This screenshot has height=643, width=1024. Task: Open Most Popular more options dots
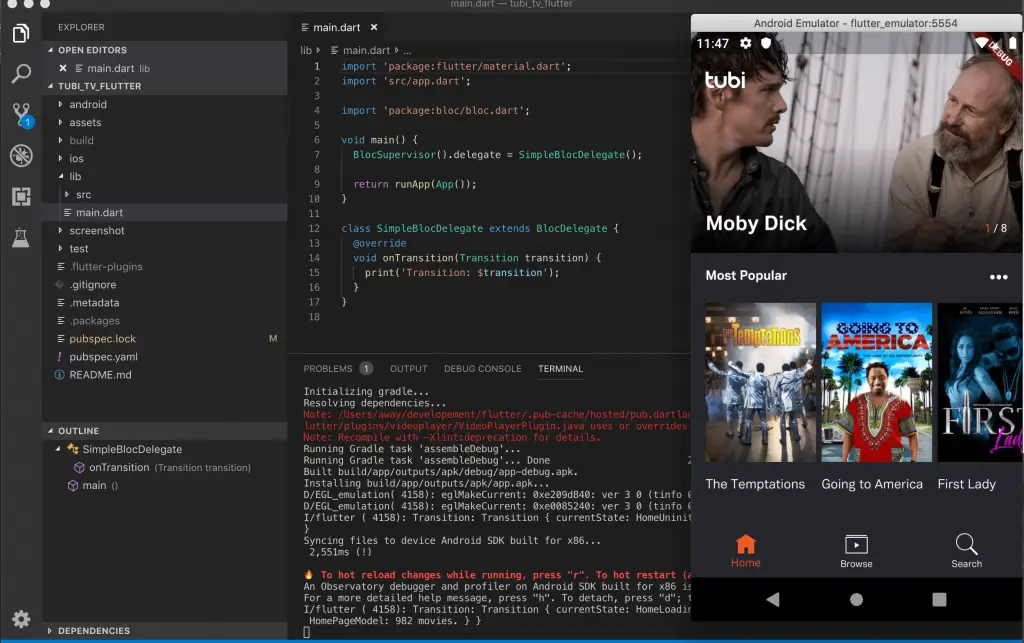(x=998, y=277)
